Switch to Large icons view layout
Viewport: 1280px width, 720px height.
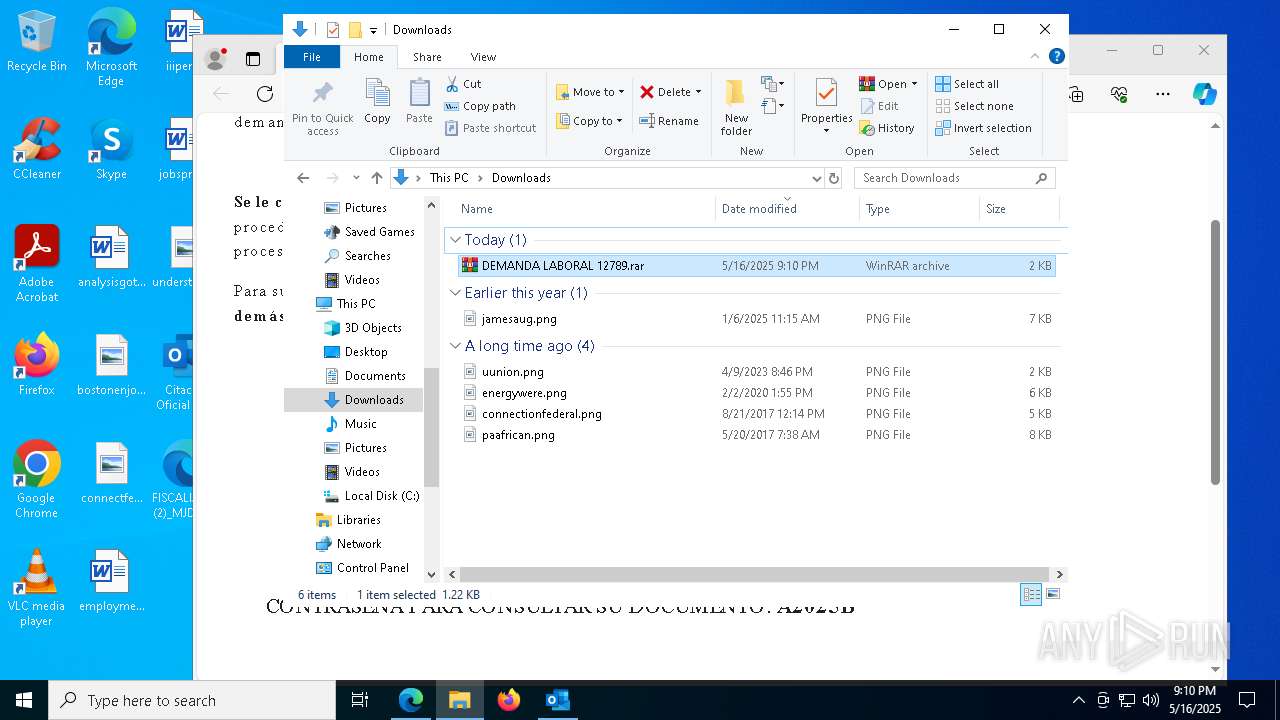(x=1052, y=594)
